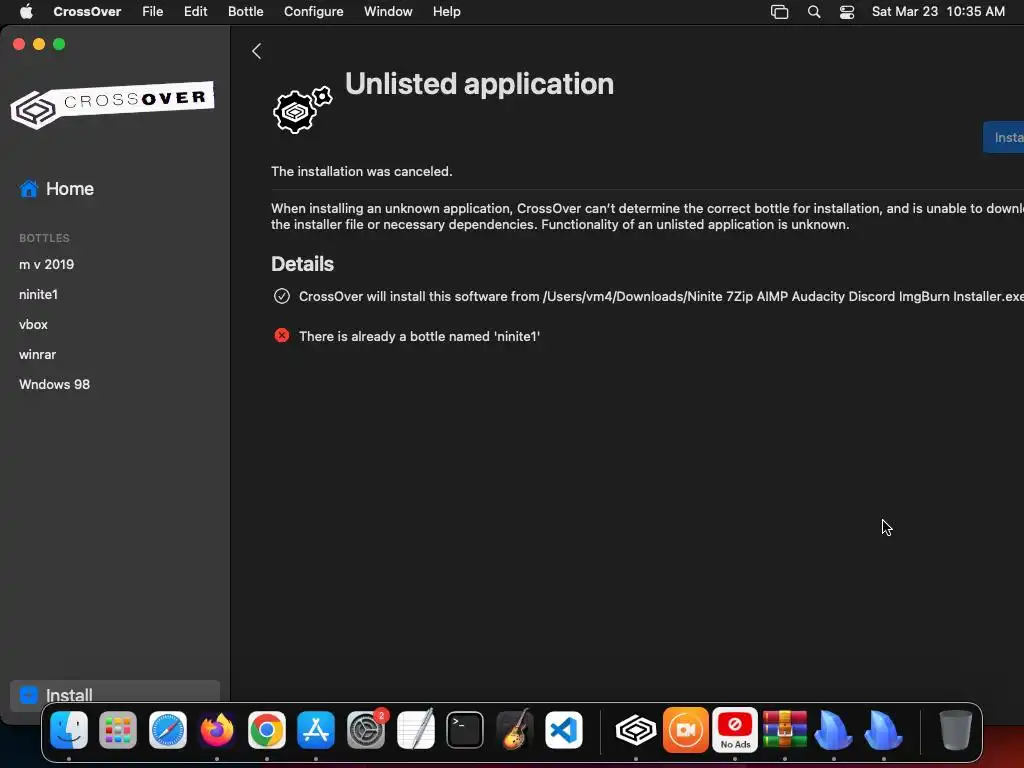Open TextEdit from the Dock
Screen dimensions: 1024x768
(415, 729)
